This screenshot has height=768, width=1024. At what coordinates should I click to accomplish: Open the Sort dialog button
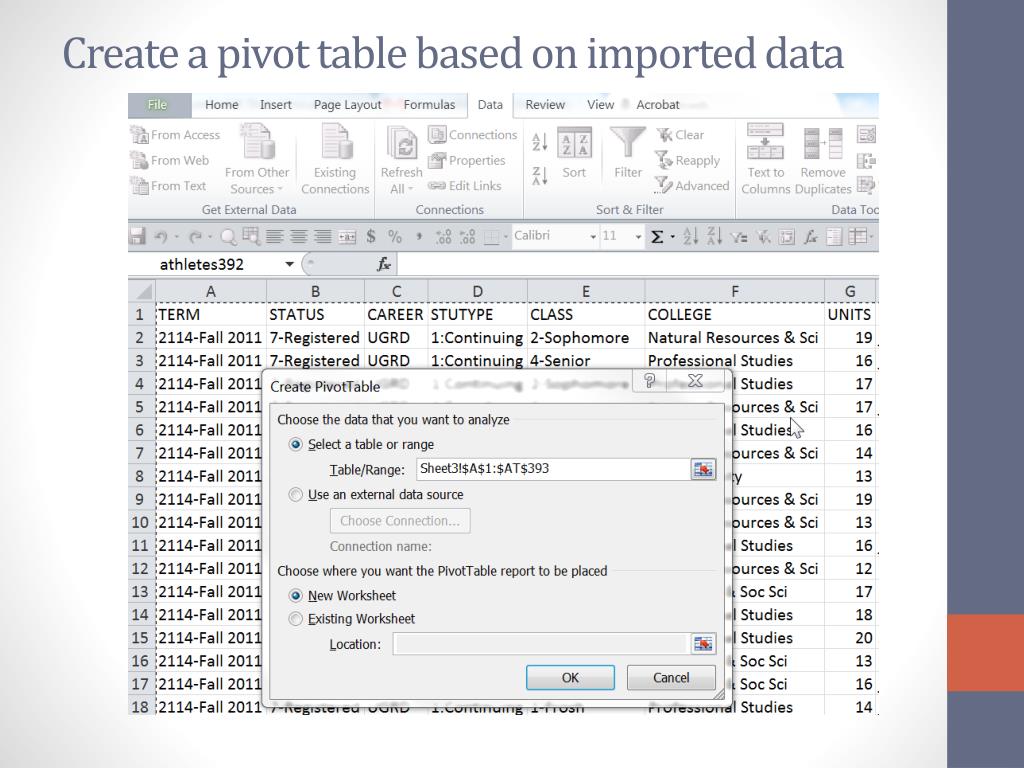point(574,152)
